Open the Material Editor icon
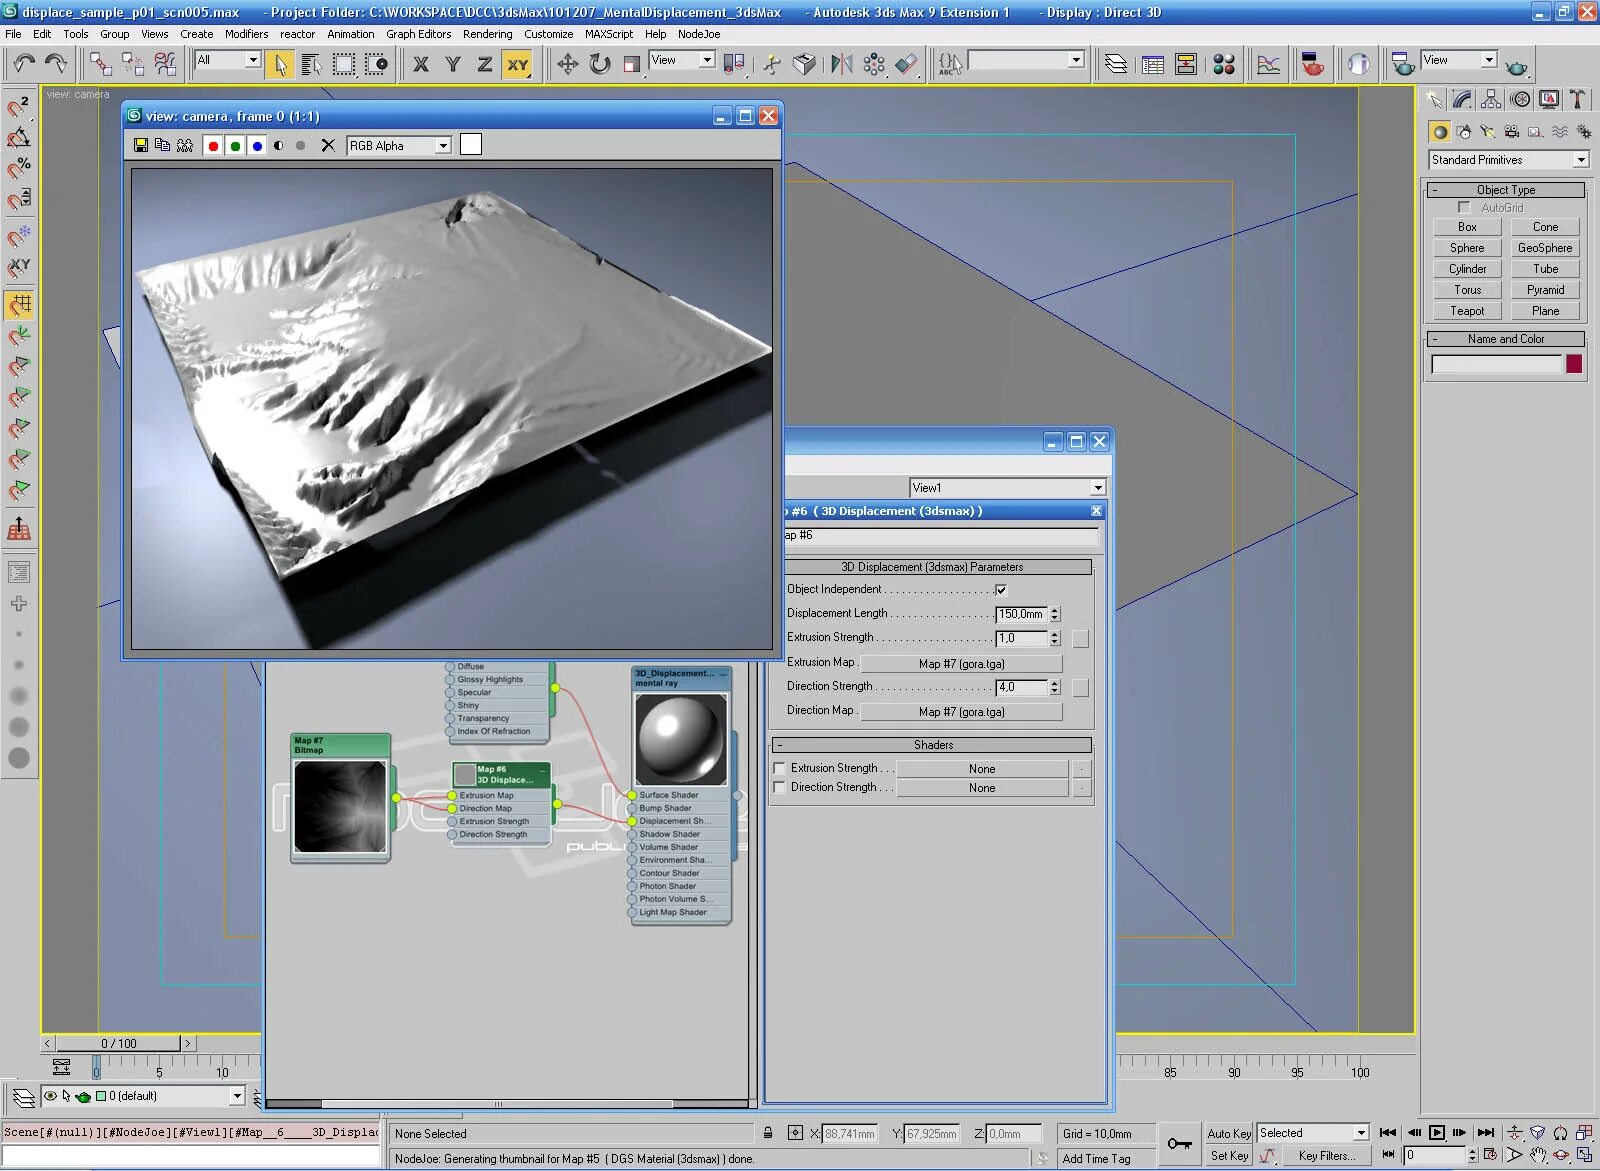Viewport: 1600px width, 1171px height. pyautogui.click(x=1223, y=64)
